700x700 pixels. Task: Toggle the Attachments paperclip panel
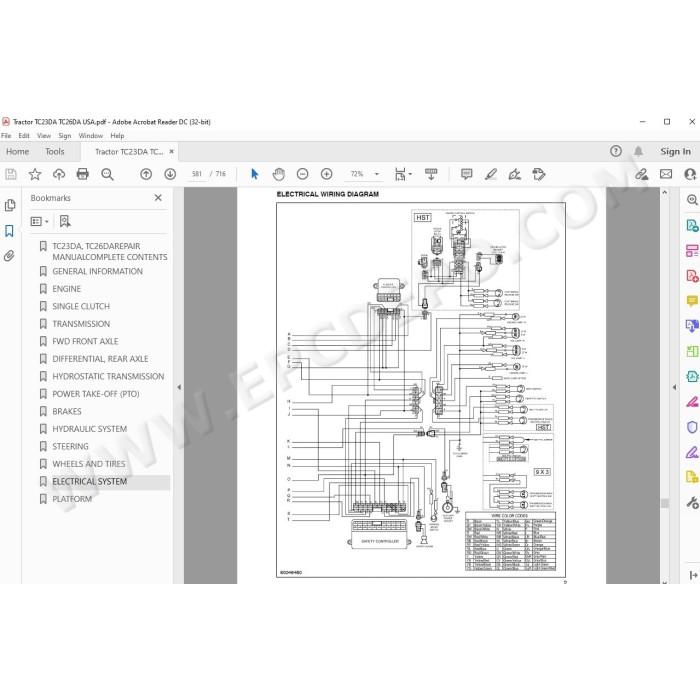click(x=9, y=256)
